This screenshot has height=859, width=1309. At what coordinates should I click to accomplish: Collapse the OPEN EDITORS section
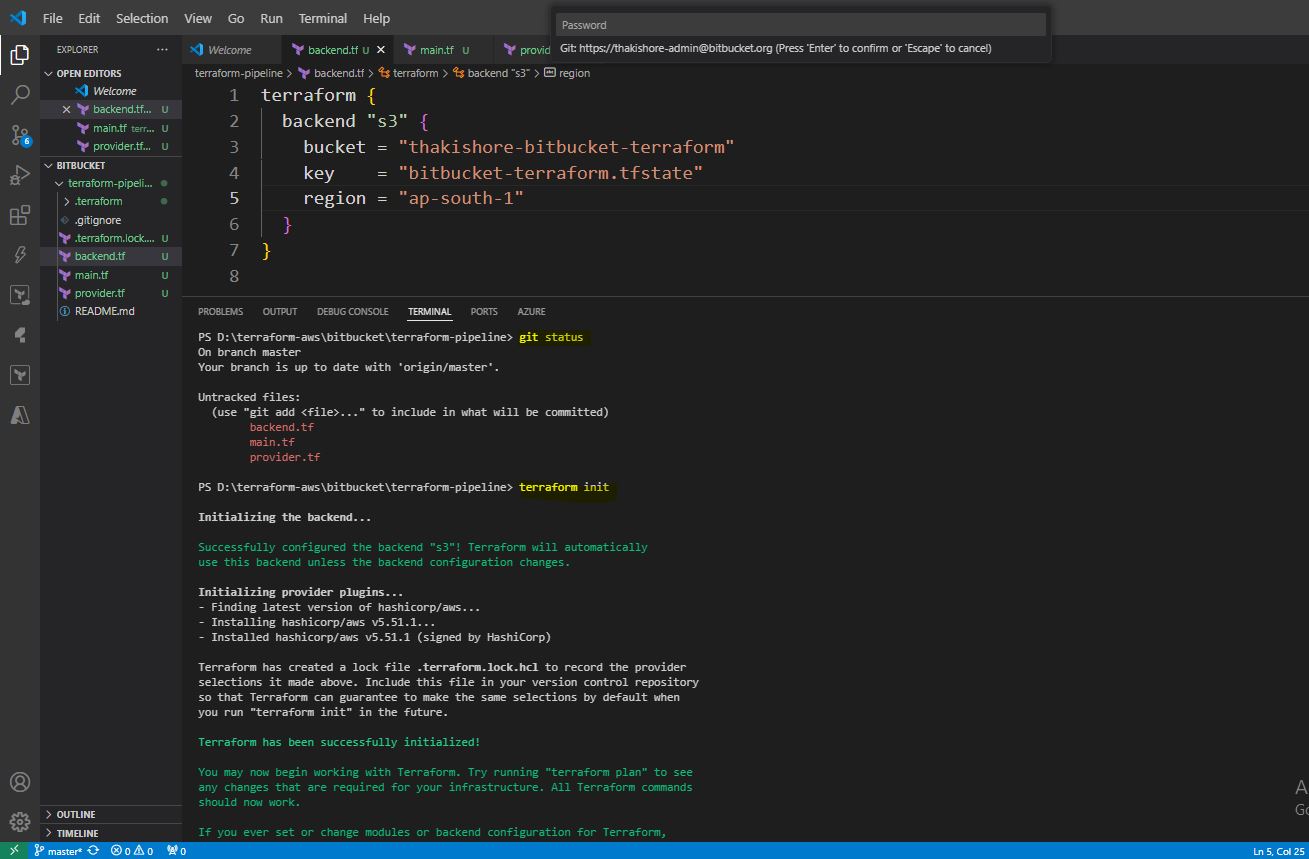click(x=88, y=73)
